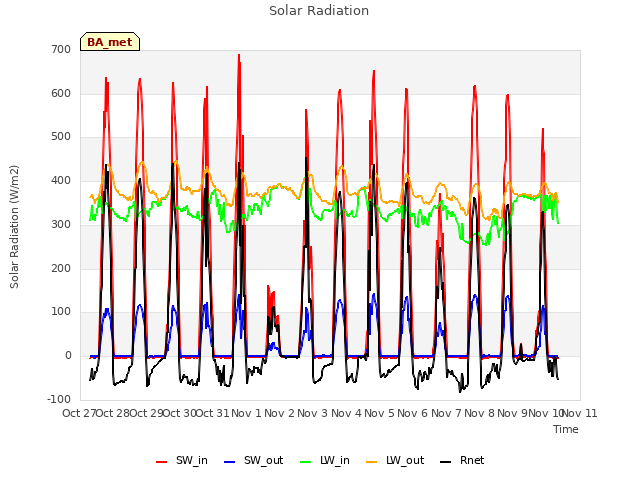Click the 300 y-axis tick label
The image size is (640, 480).
(x=61, y=224)
